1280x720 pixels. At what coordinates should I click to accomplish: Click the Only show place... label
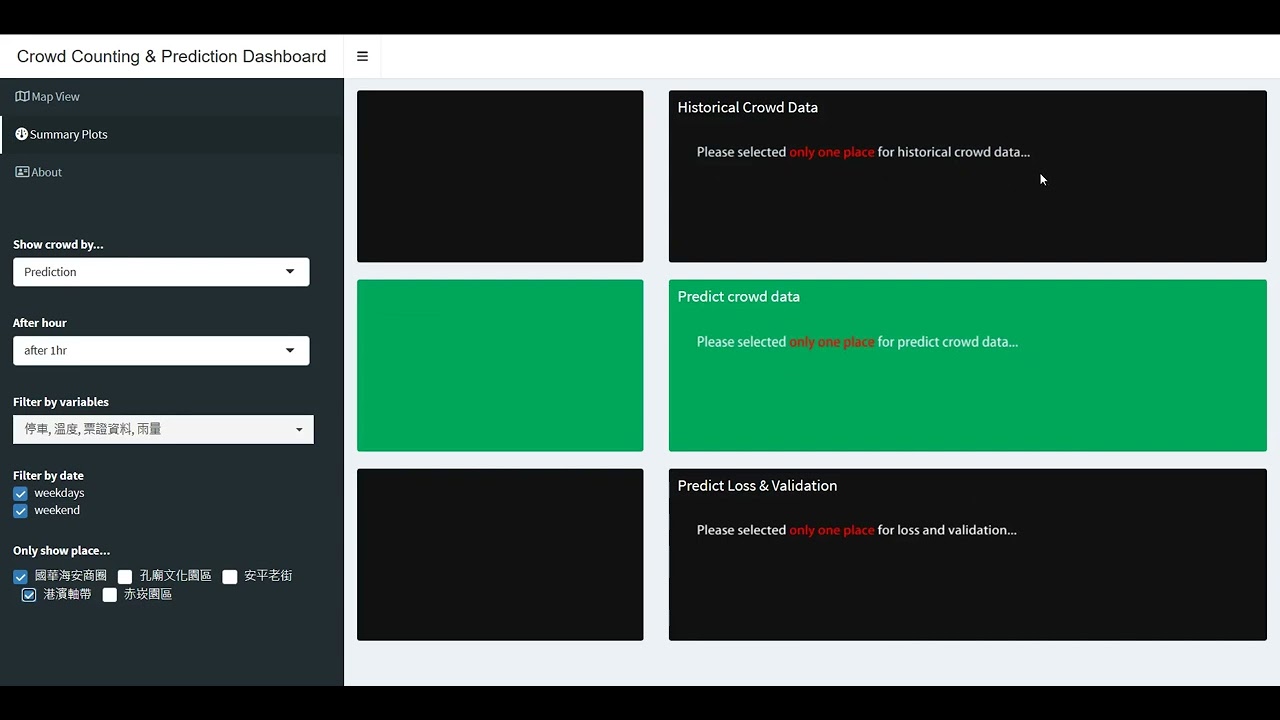pyautogui.click(x=61, y=551)
